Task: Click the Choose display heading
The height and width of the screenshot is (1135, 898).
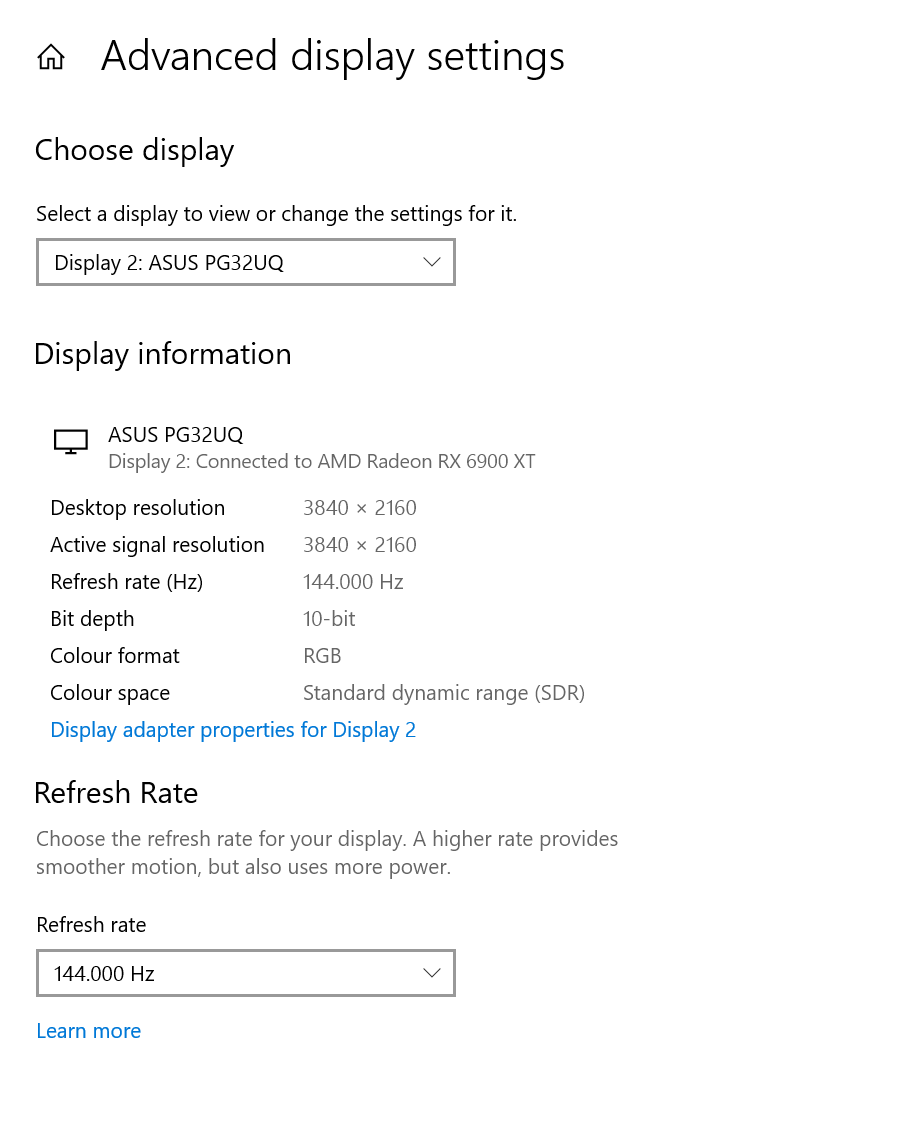Action: (x=135, y=151)
